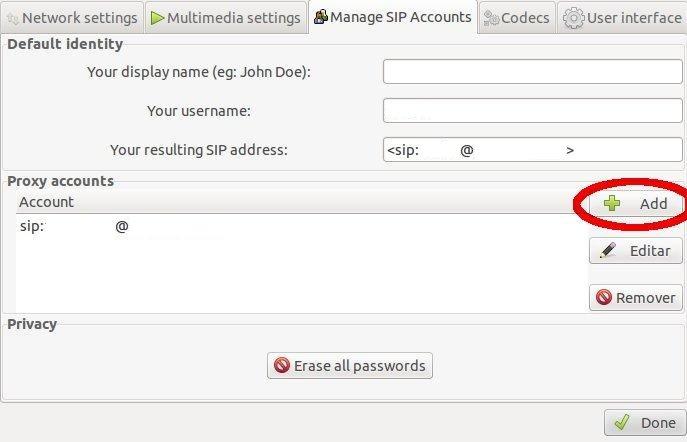The width and height of the screenshot is (687, 442).
Task: Click the green plus Add icon
Action: click(612, 204)
